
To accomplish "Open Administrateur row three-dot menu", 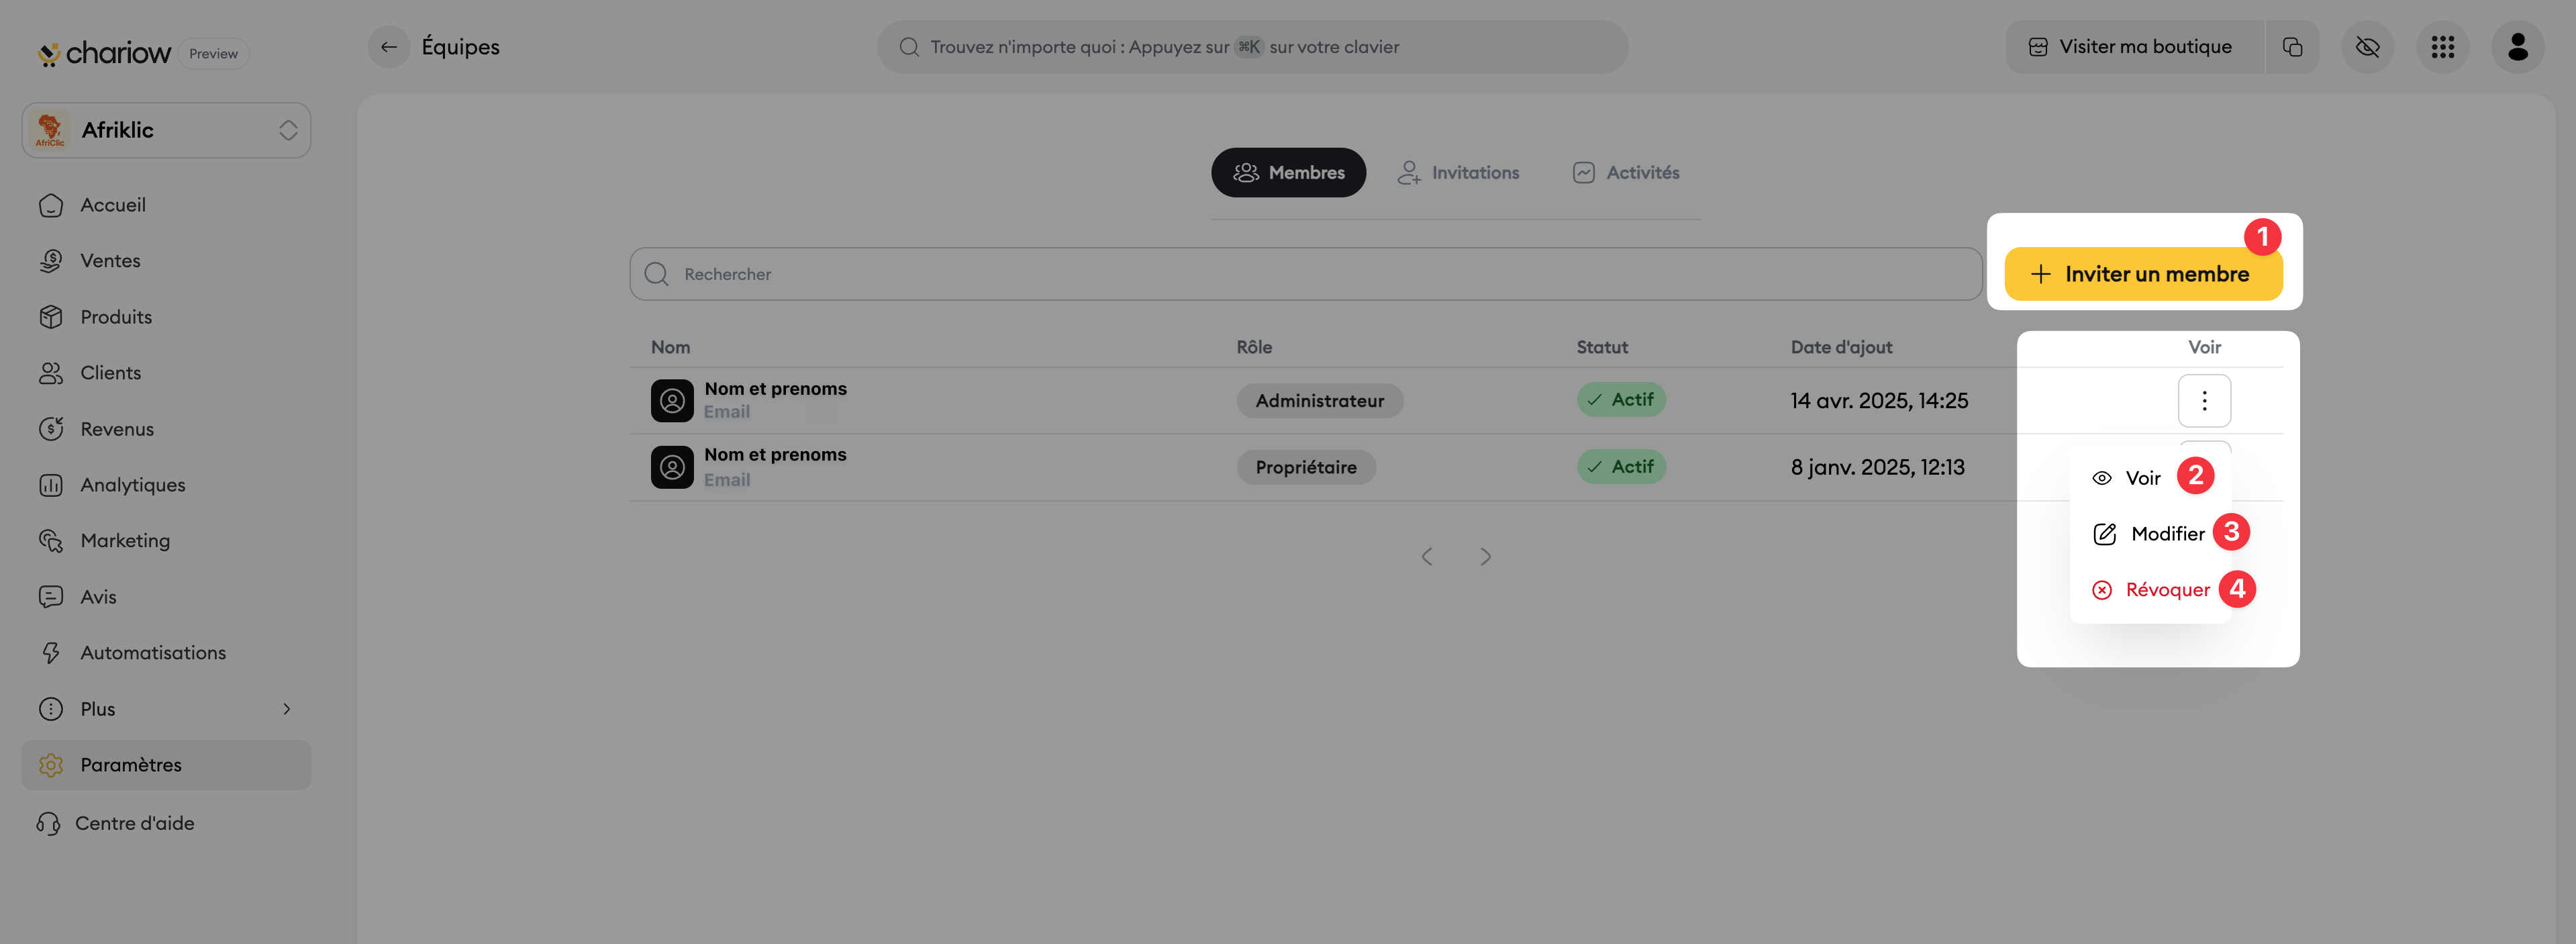I will [2204, 401].
